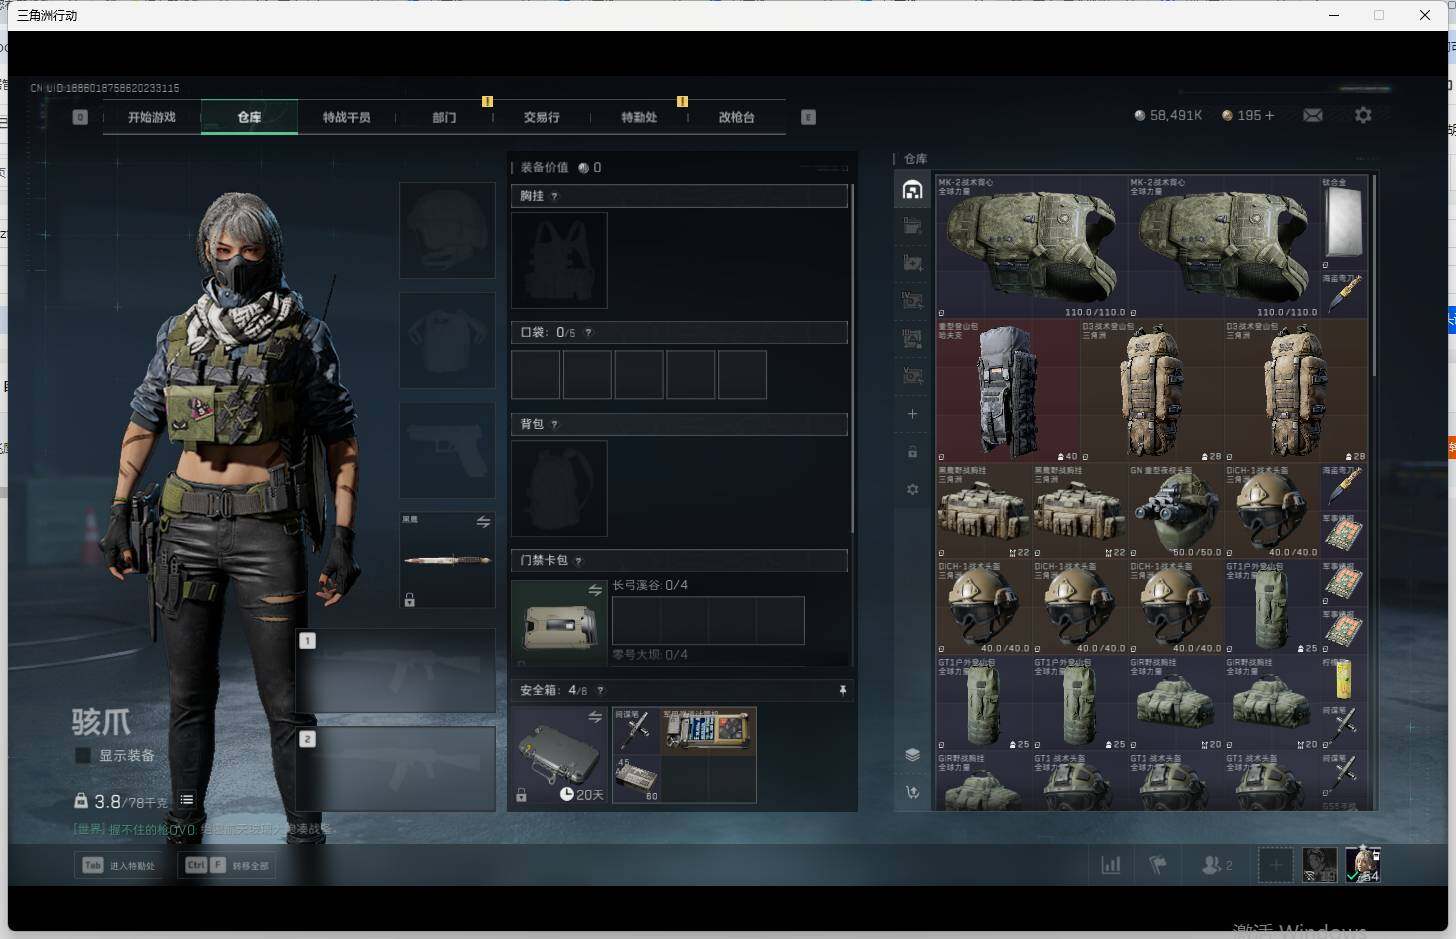The image size is (1456, 939).
Task: Click the empty pistol equipment slot
Action: [447, 451]
